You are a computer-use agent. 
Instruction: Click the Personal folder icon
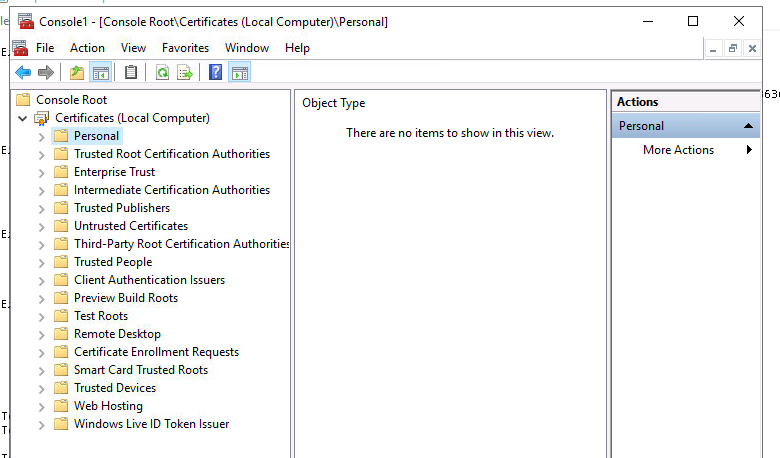(x=61, y=136)
